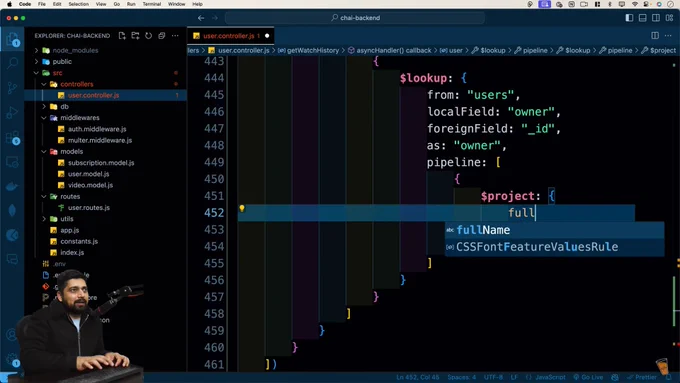This screenshot has width=680, height=383.
Task: Click chai-backend command center search box
Action: pos(355,18)
